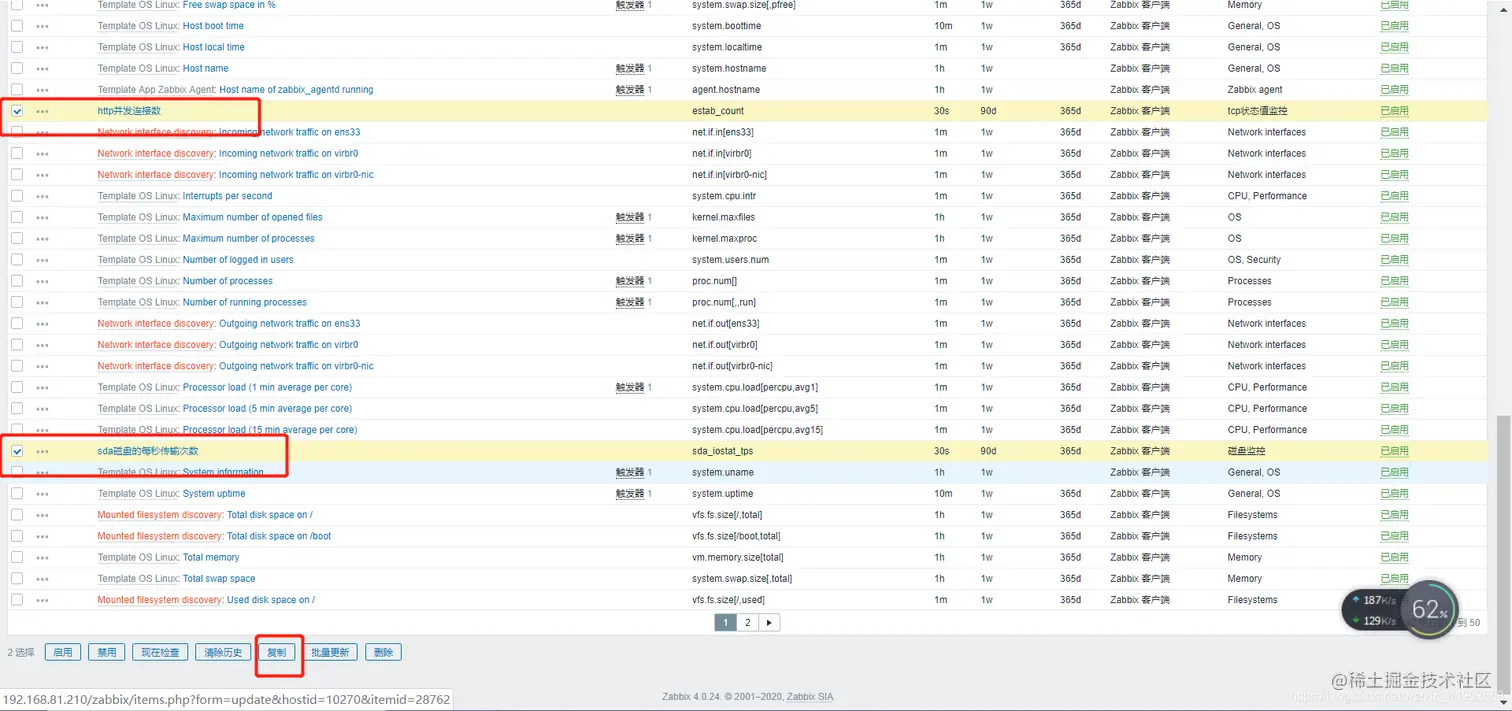Select the Interrupts per second checkbox

pos(17,196)
